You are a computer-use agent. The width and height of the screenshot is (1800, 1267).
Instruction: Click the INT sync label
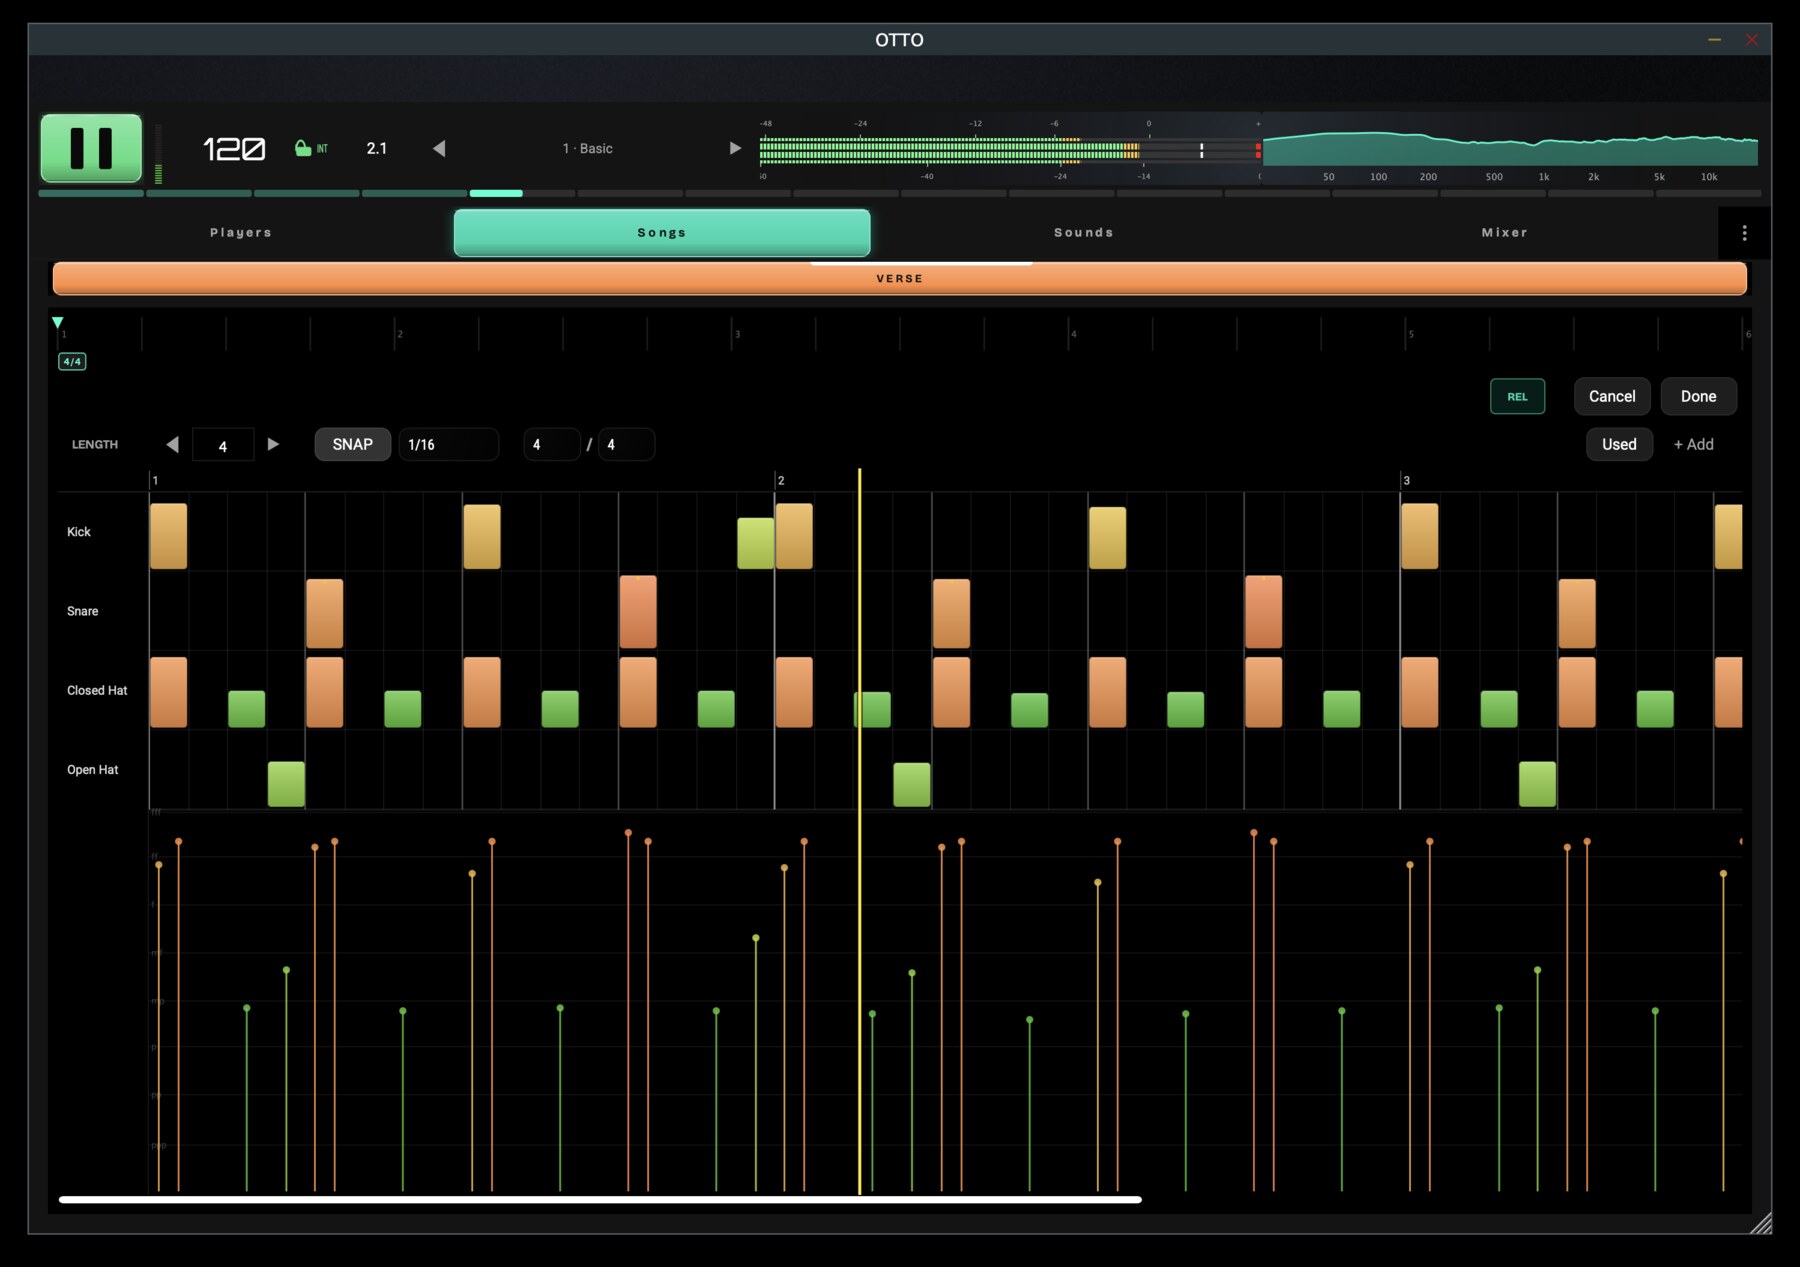click(x=322, y=149)
